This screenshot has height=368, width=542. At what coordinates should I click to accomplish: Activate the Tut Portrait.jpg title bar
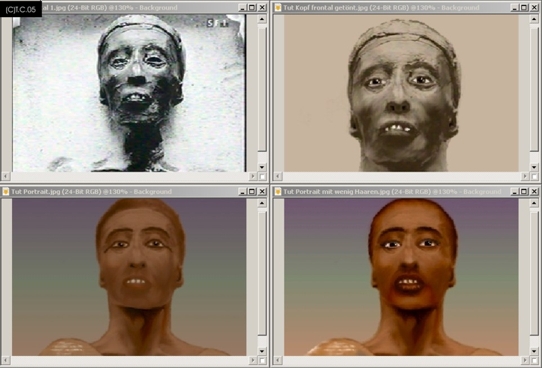(x=120, y=191)
